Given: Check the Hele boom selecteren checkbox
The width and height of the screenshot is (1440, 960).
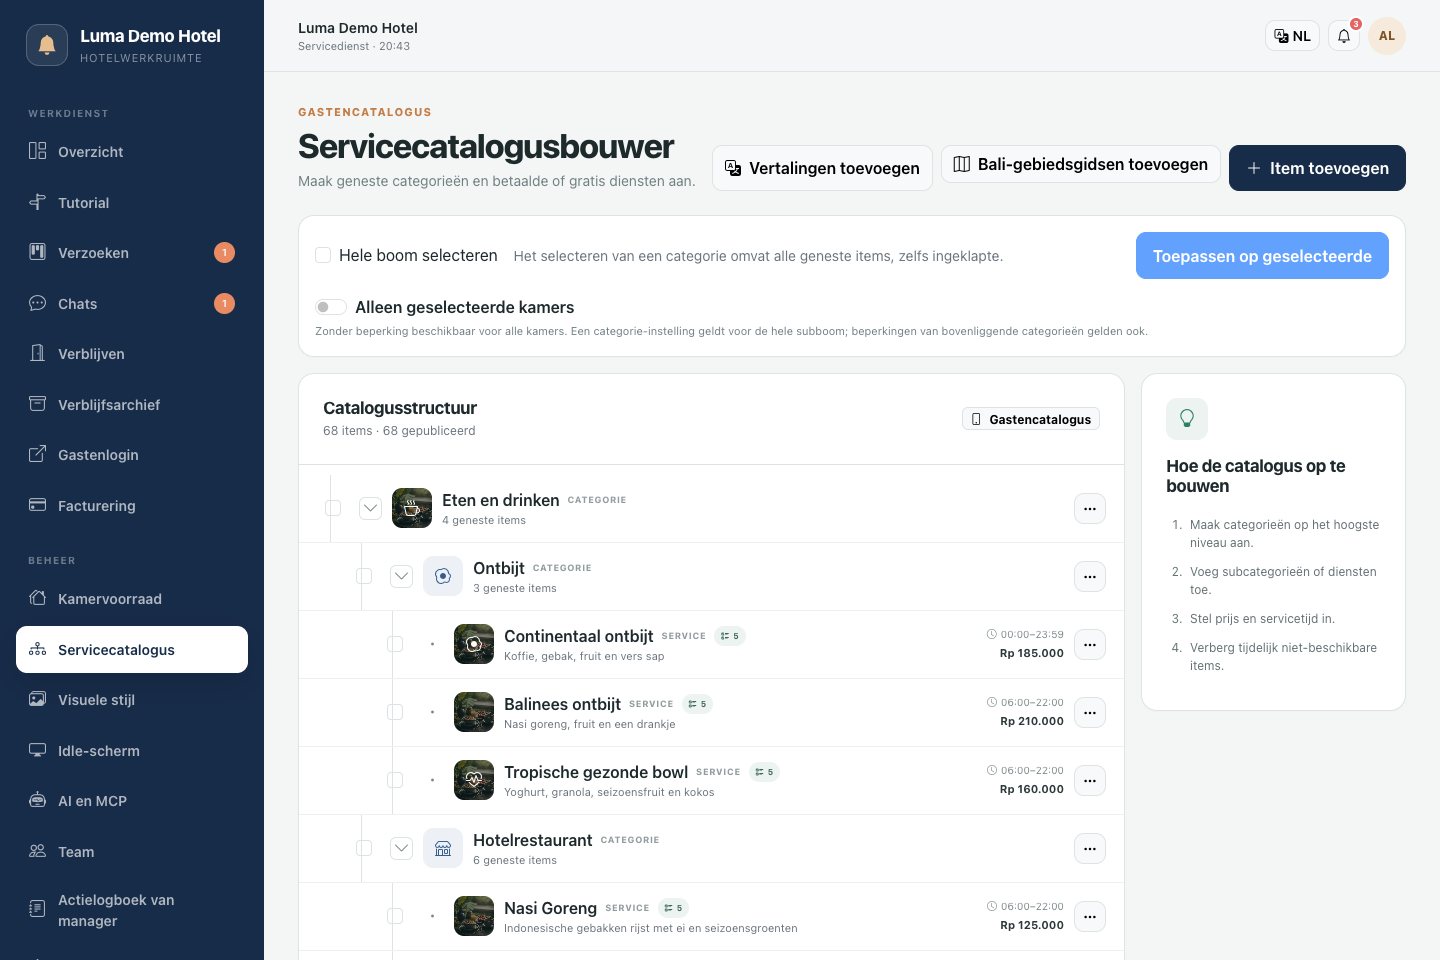Looking at the screenshot, I should click(x=323, y=255).
